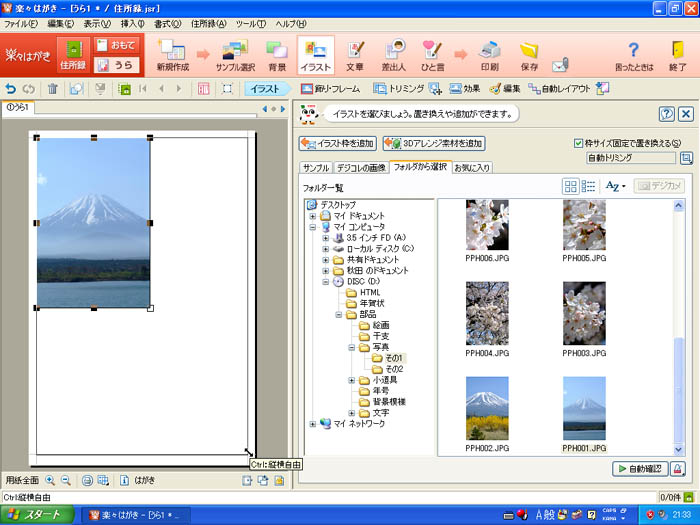Click the イラスト枠を追加 button
This screenshot has width=700, height=525.
pos(337,143)
